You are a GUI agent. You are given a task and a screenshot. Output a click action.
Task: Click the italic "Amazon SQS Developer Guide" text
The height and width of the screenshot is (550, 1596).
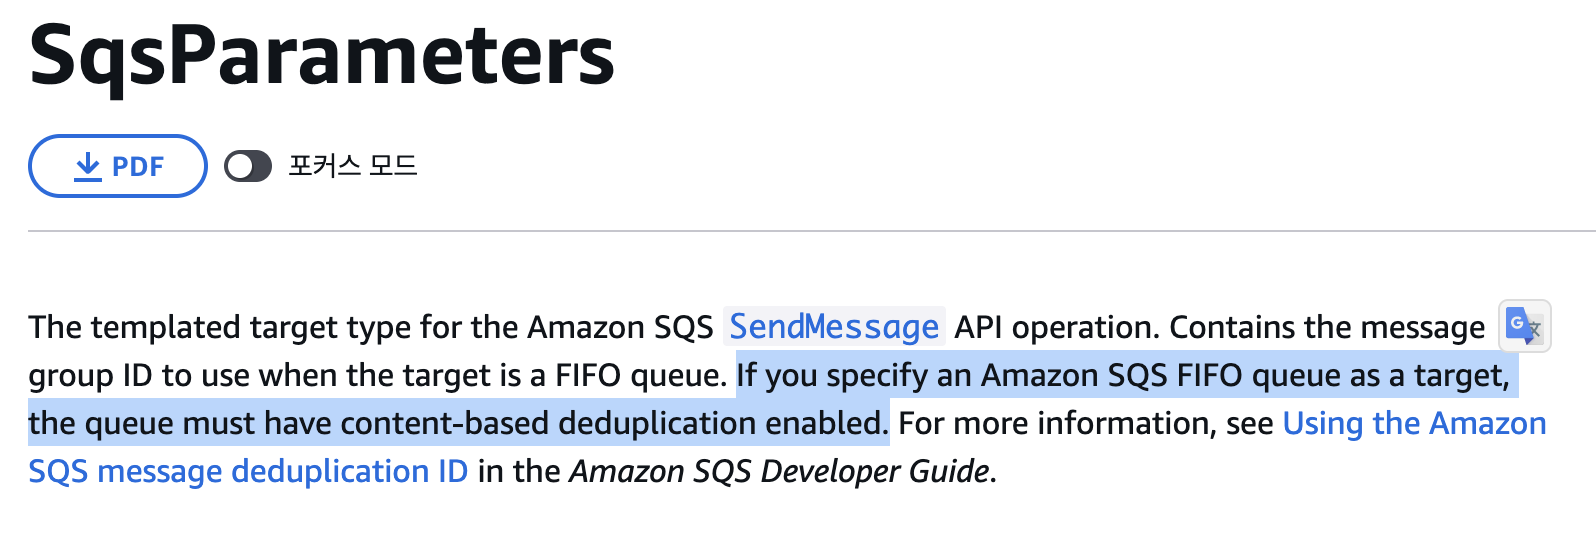(779, 471)
